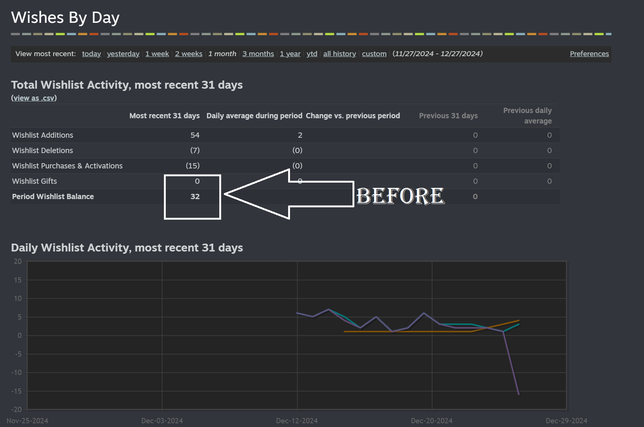Click the 'Daily average during period' column header

(254, 116)
